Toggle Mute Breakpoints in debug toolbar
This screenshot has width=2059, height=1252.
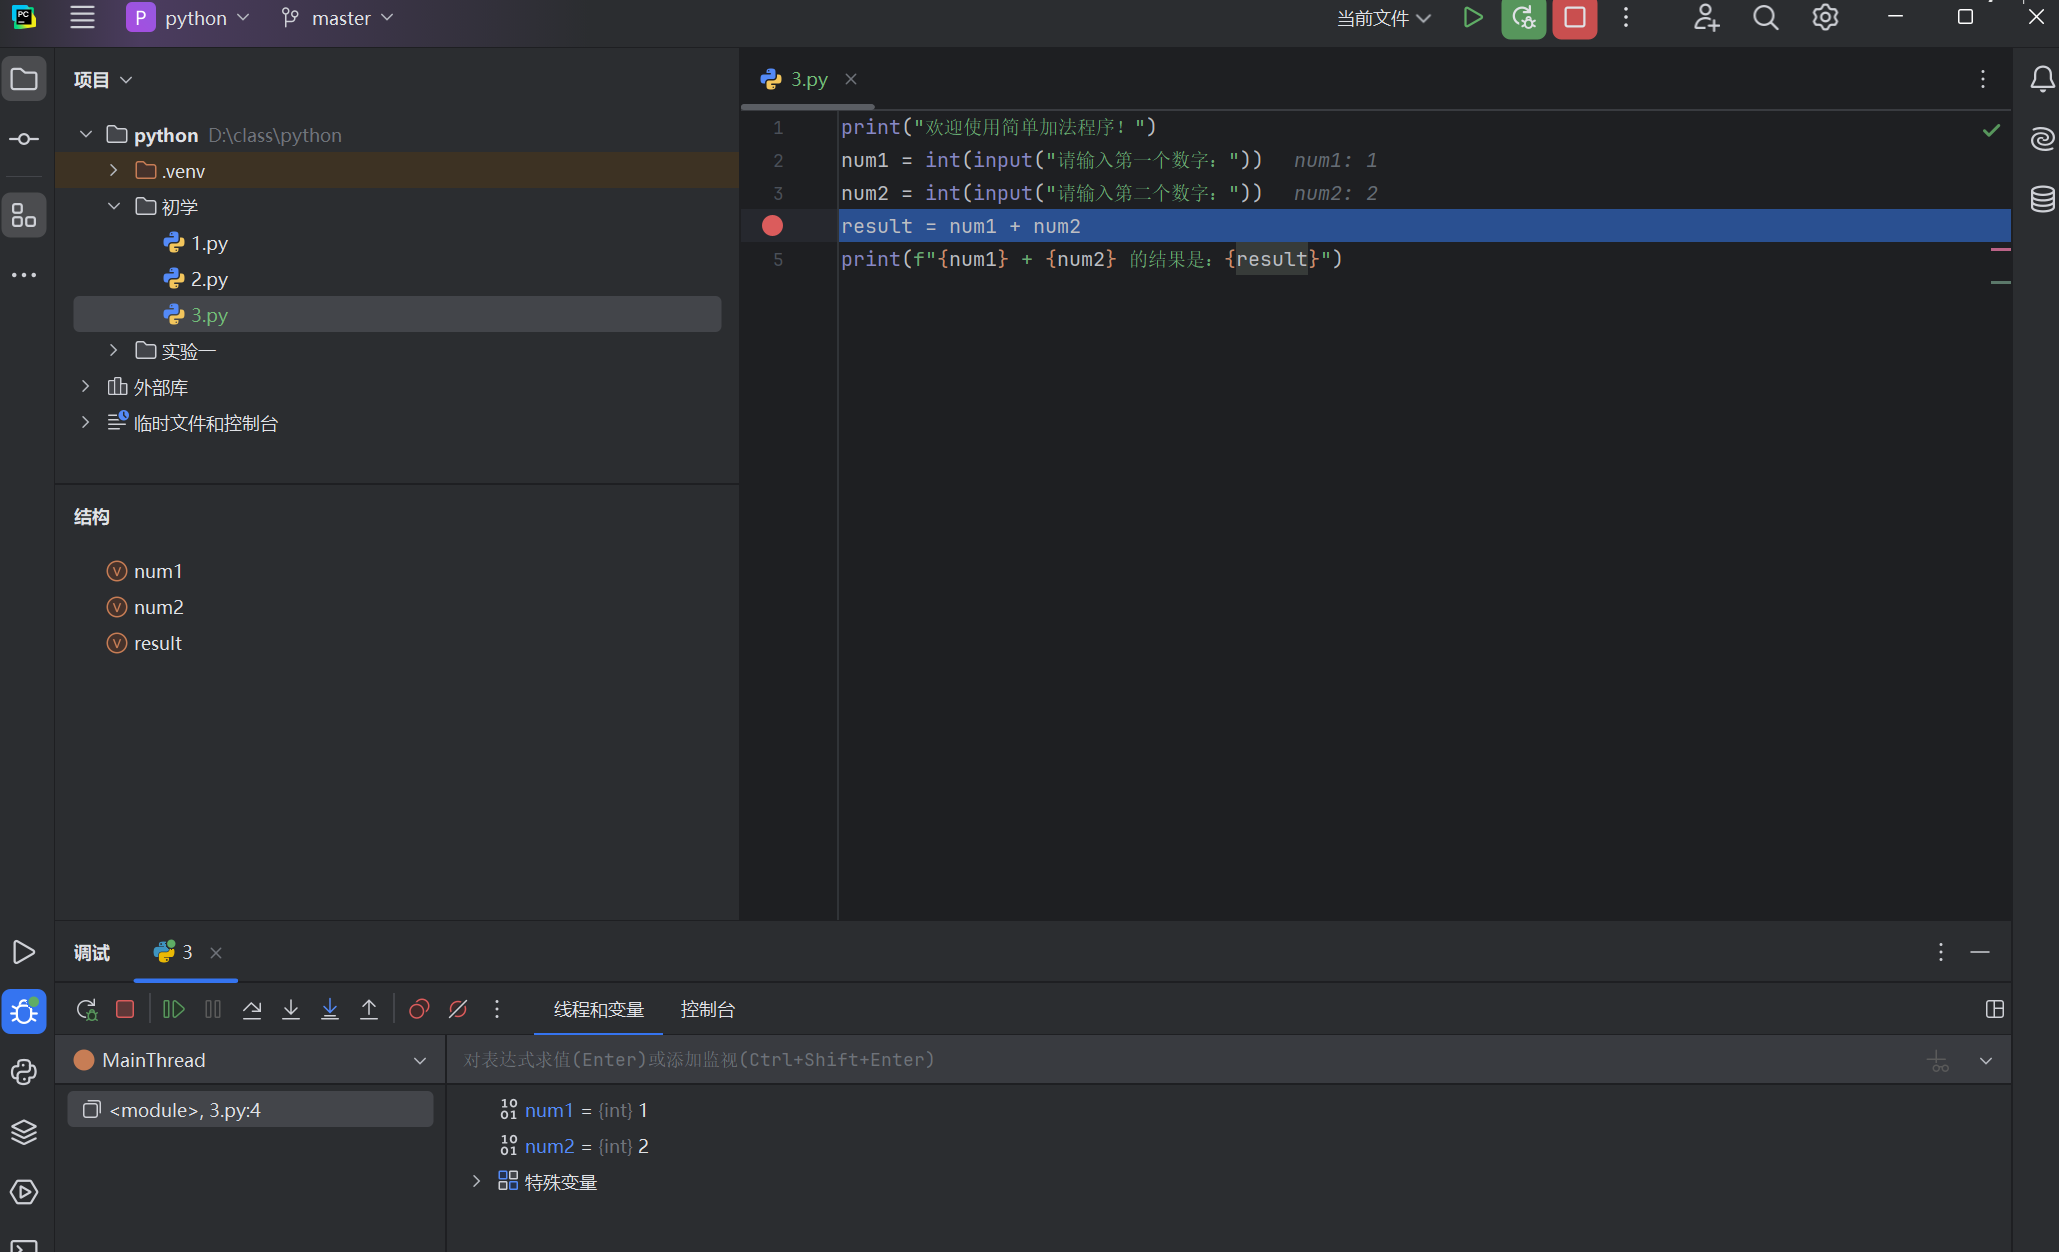coord(458,1010)
